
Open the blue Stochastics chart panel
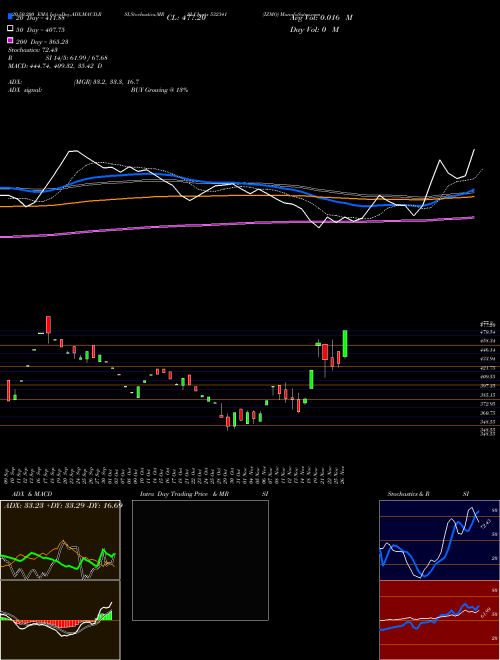(439, 540)
